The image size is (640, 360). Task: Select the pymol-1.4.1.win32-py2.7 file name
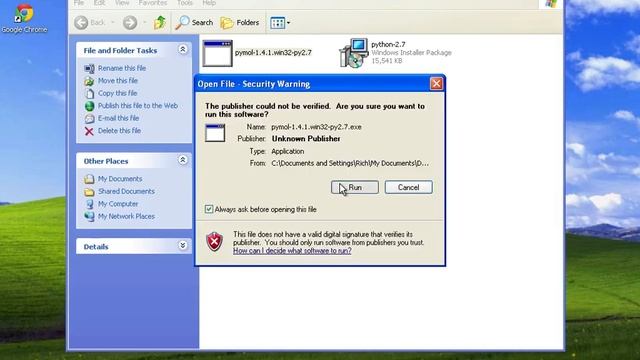[273, 53]
